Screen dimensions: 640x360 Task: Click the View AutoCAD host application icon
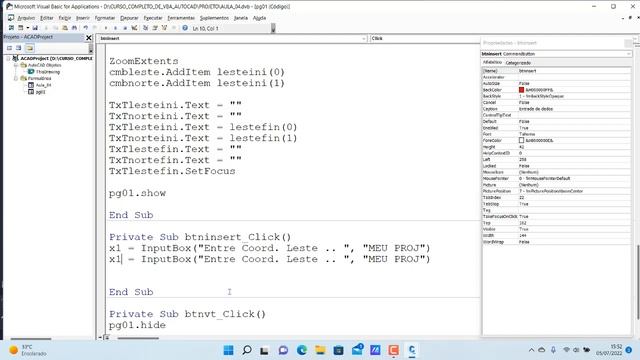(x=11, y=28)
